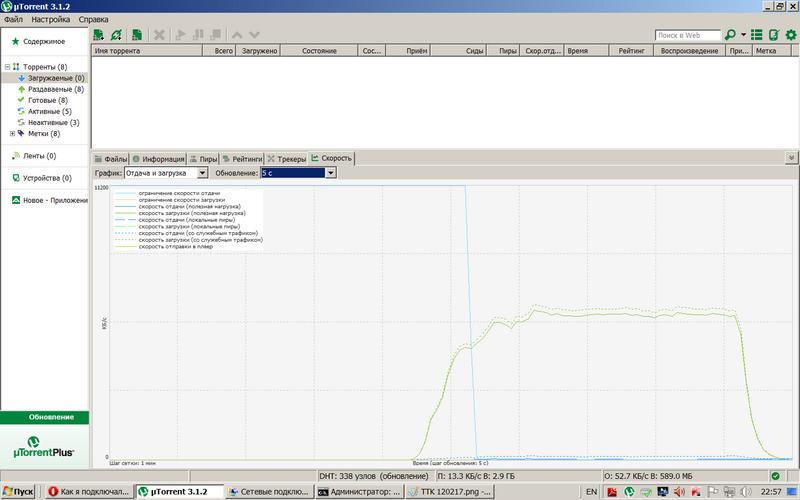Open Preferences via the gear icon

(x=791, y=35)
